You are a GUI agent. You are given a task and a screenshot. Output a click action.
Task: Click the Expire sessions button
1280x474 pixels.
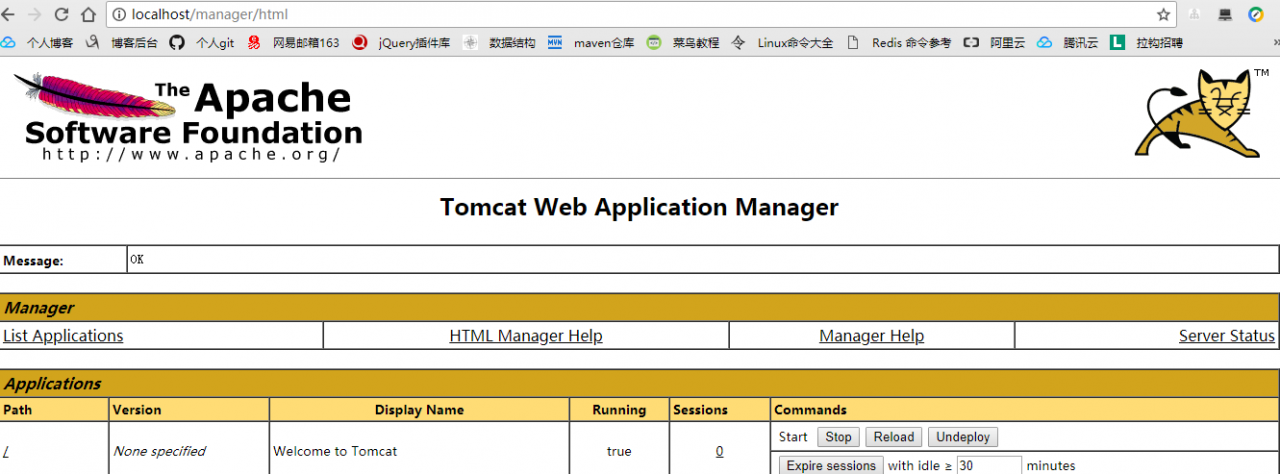[831, 465]
